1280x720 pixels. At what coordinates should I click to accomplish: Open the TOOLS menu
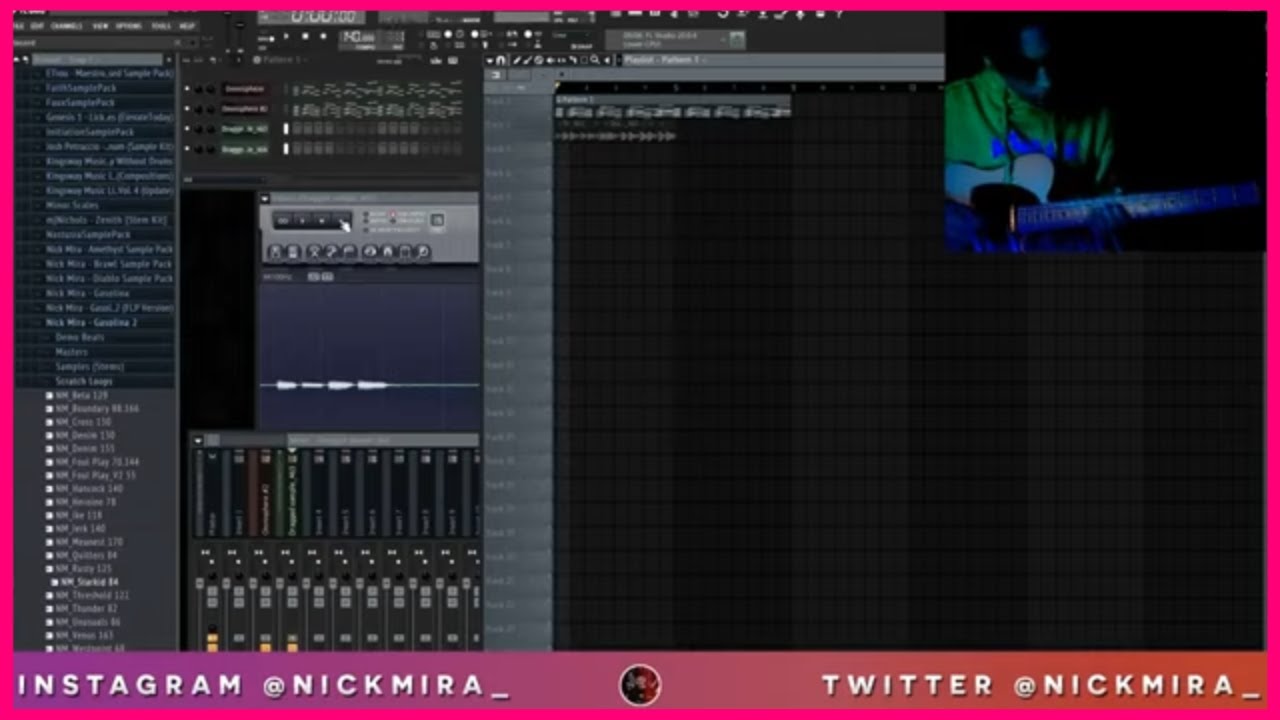(161, 26)
